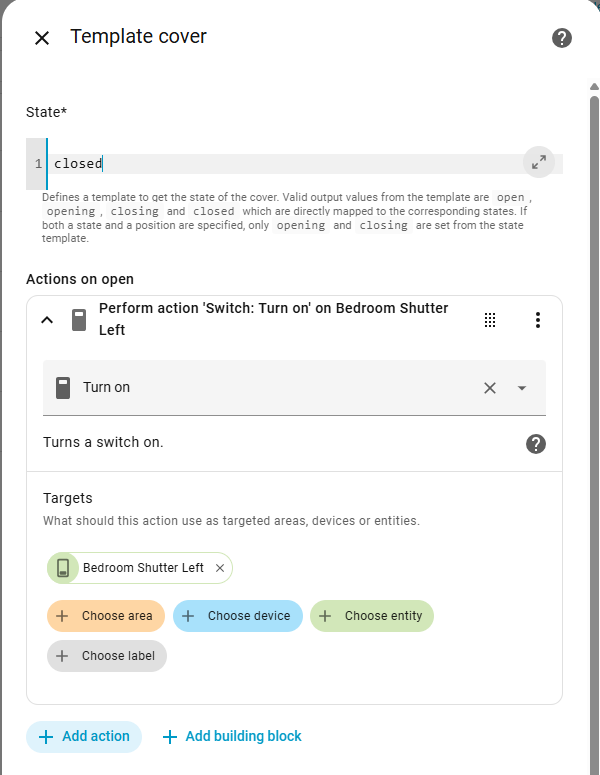Click Choose entity target button

point(372,616)
